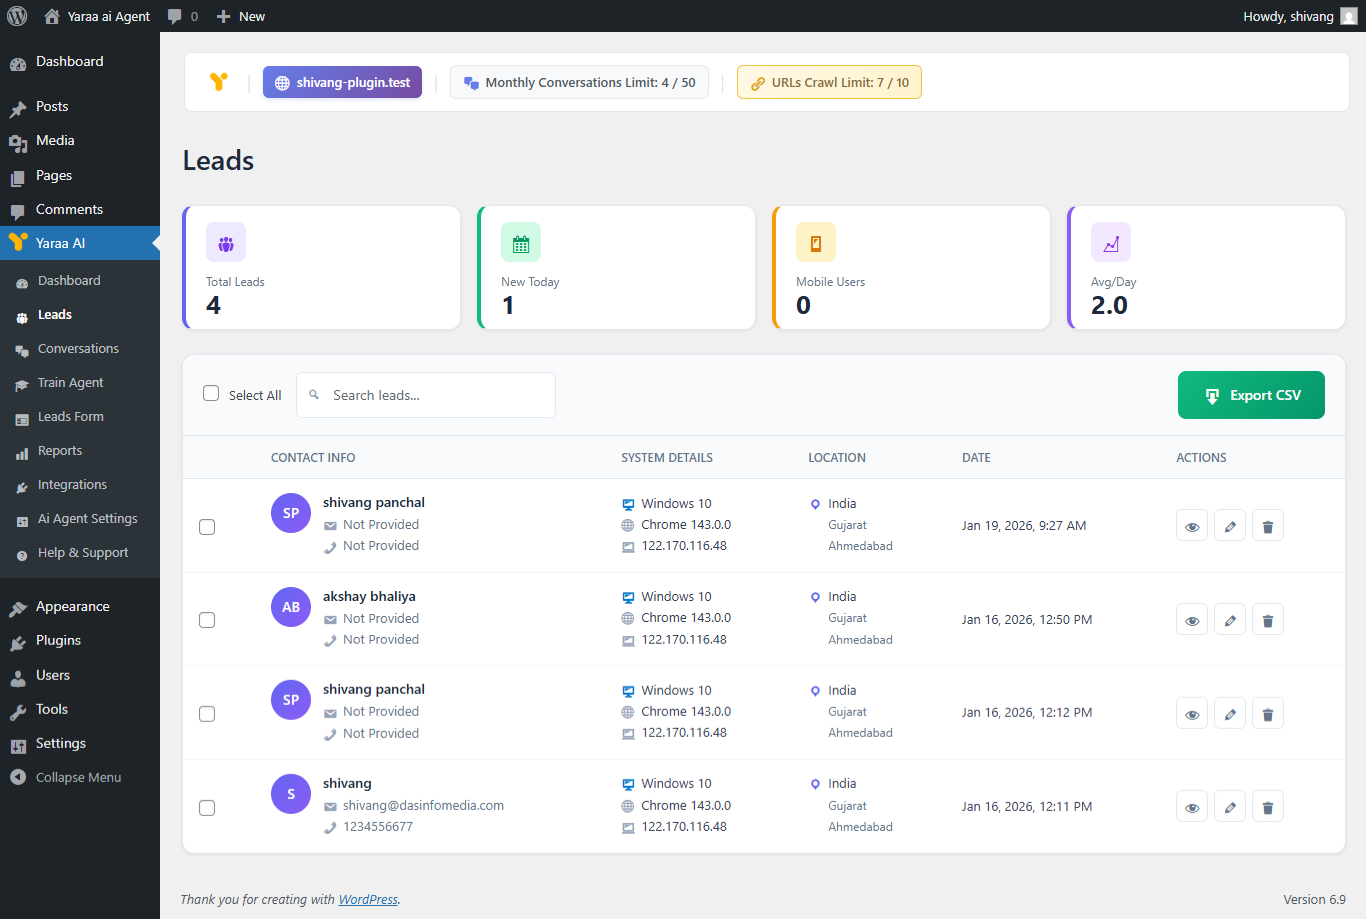Open the WordPress link in the footer
Image resolution: width=1366 pixels, height=919 pixels.
click(368, 899)
